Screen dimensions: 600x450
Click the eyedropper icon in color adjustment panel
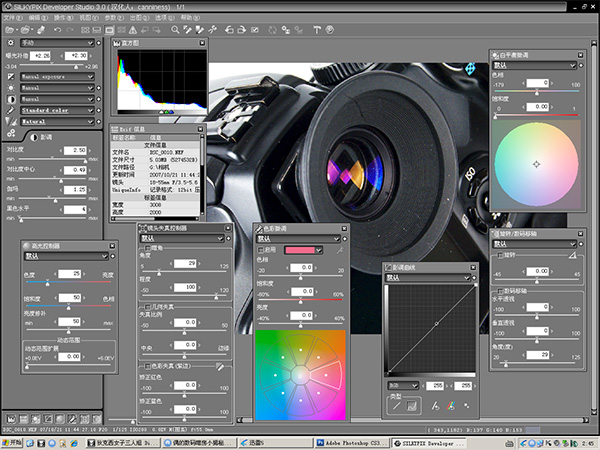coord(339,250)
